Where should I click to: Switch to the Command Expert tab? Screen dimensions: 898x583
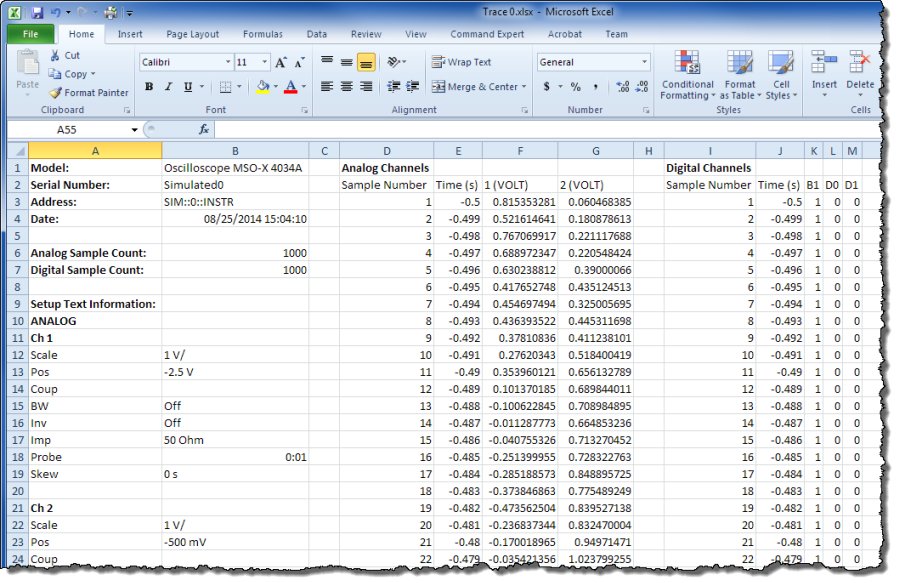[x=487, y=34]
